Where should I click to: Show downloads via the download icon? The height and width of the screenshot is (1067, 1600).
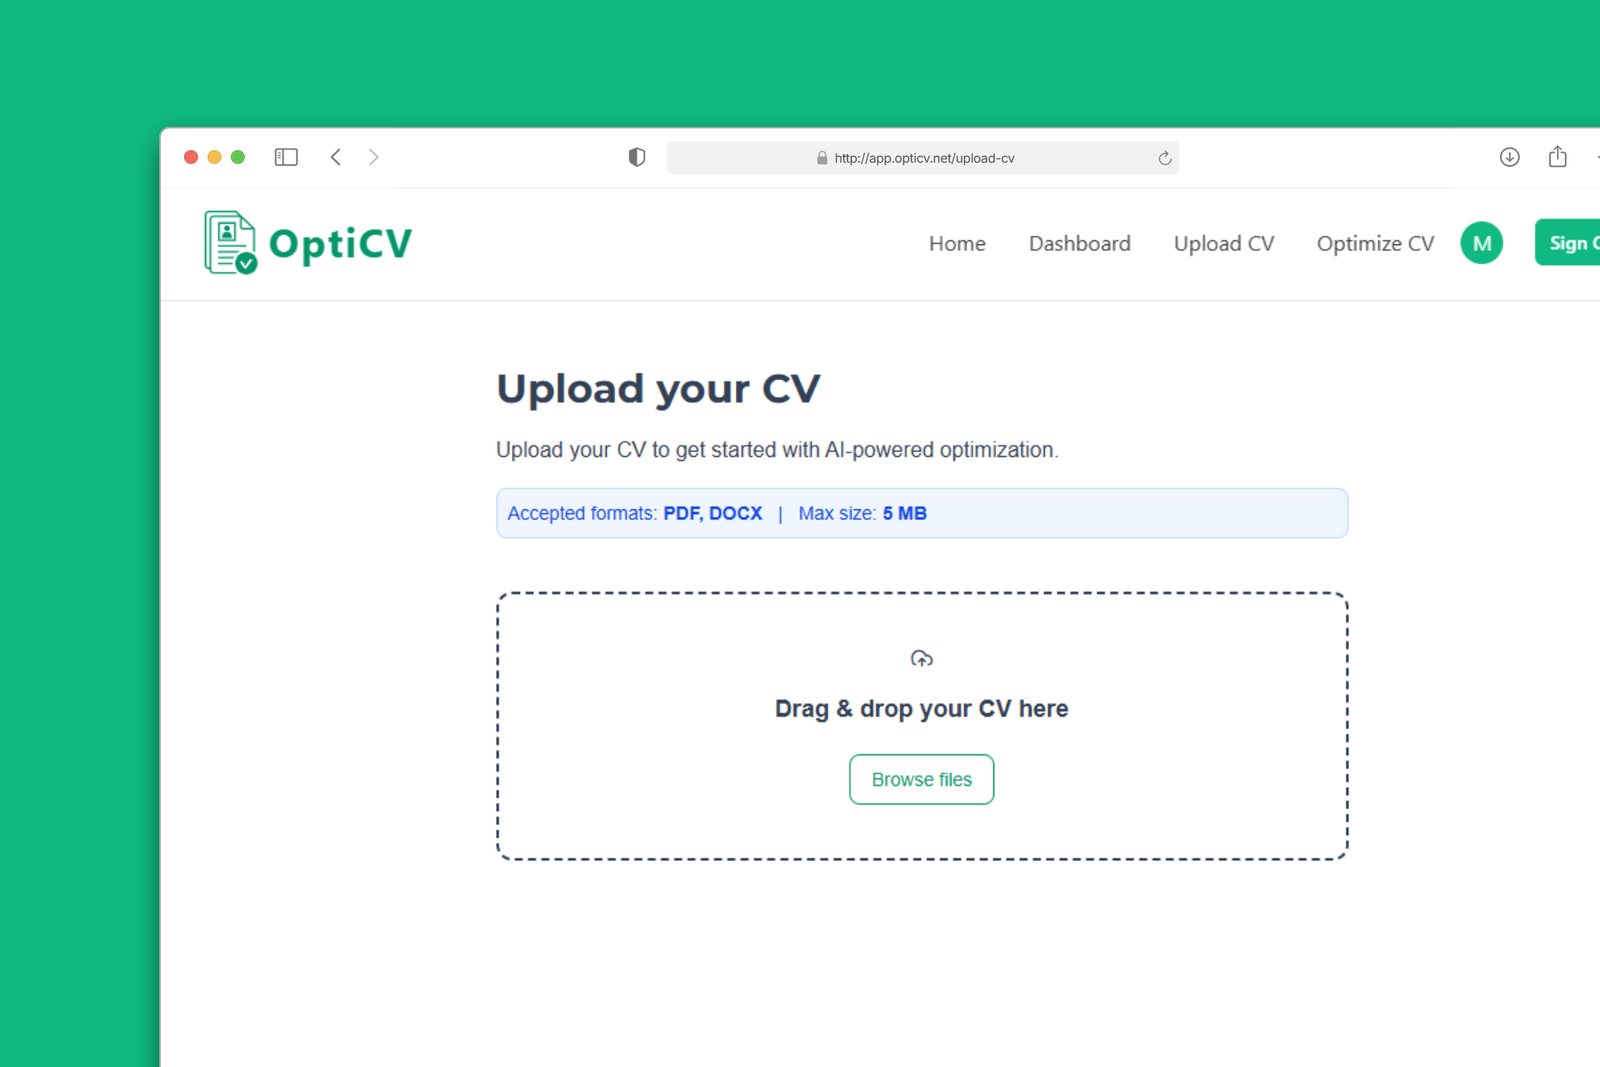tap(1510, 157)
